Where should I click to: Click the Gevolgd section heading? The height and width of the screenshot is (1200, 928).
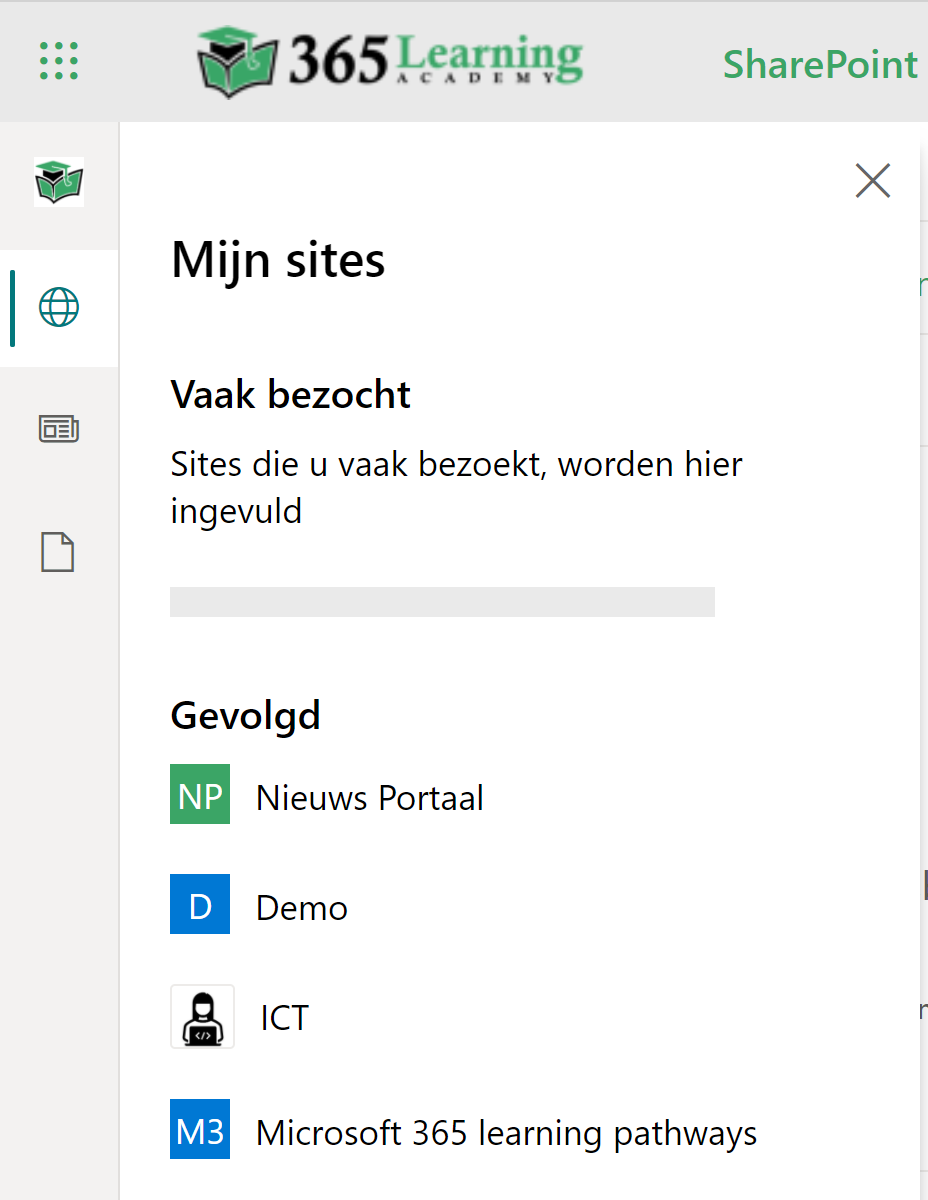[x=246, y=716]
